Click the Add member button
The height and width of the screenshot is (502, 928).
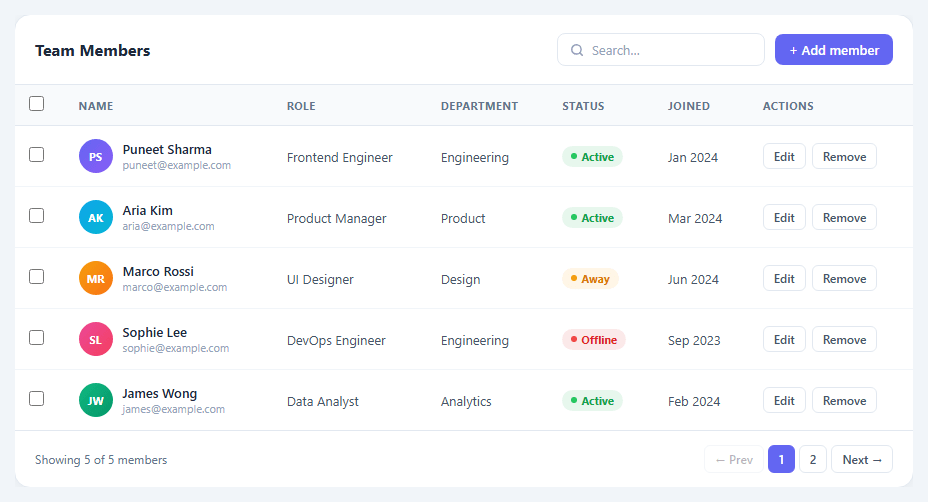(x=834, y=50)
